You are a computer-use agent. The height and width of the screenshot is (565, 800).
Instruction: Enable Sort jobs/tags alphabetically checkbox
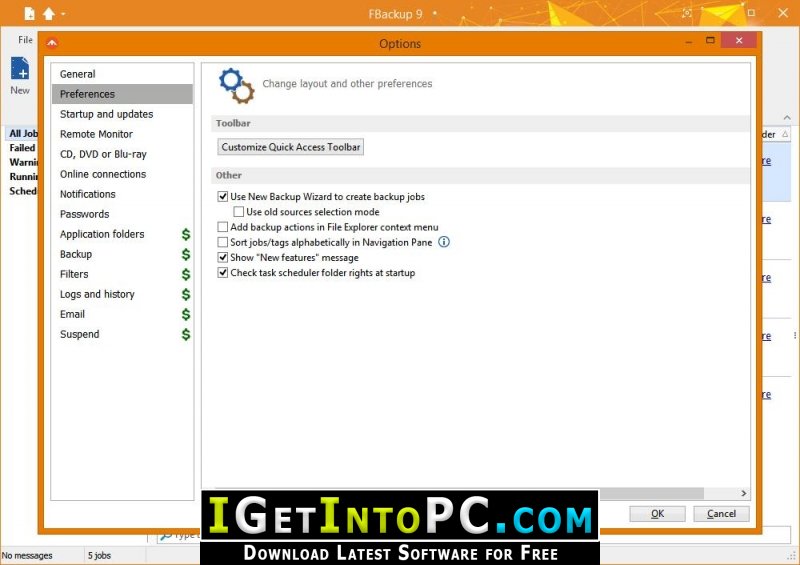tap(223, 242)
